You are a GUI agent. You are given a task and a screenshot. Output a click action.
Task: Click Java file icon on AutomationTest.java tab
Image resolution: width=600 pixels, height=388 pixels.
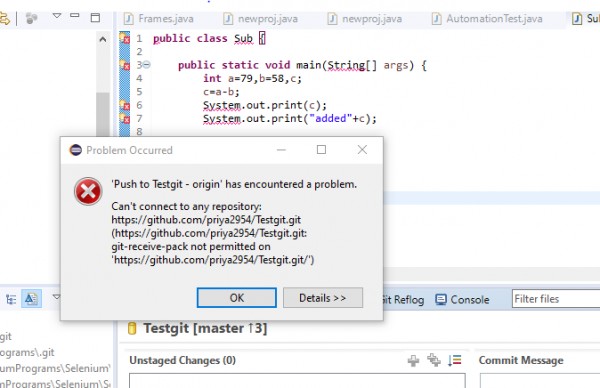[x=437, y=19]
